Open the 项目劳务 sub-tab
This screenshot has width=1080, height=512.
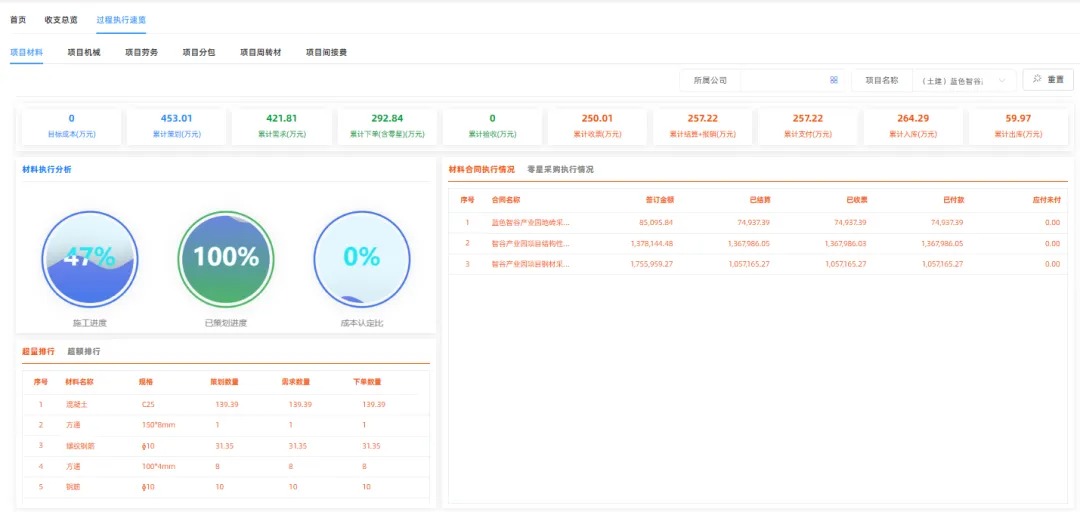click(141, 52)
